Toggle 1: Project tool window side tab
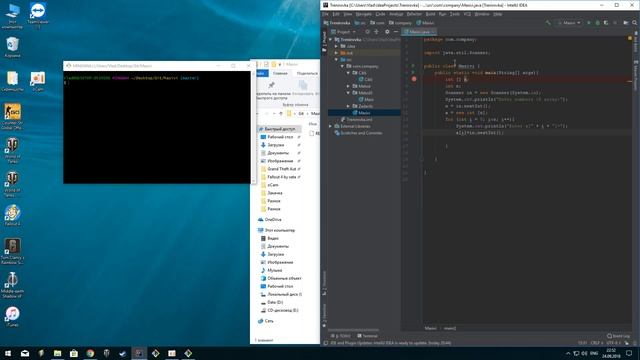The height and width of the screenshot is (360, 640). (324, 42)
